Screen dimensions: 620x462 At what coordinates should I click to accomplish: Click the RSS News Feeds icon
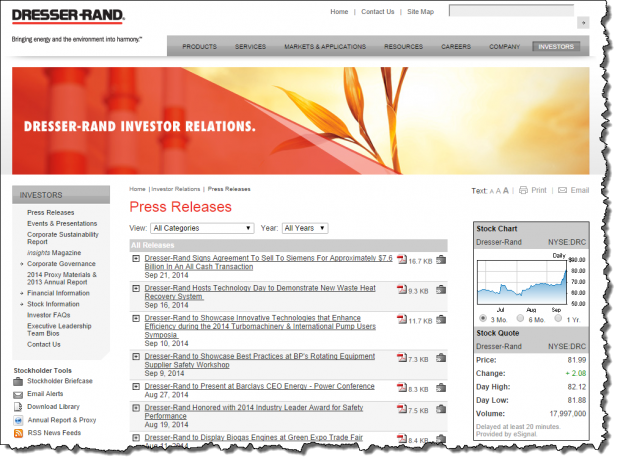(18, 433)
